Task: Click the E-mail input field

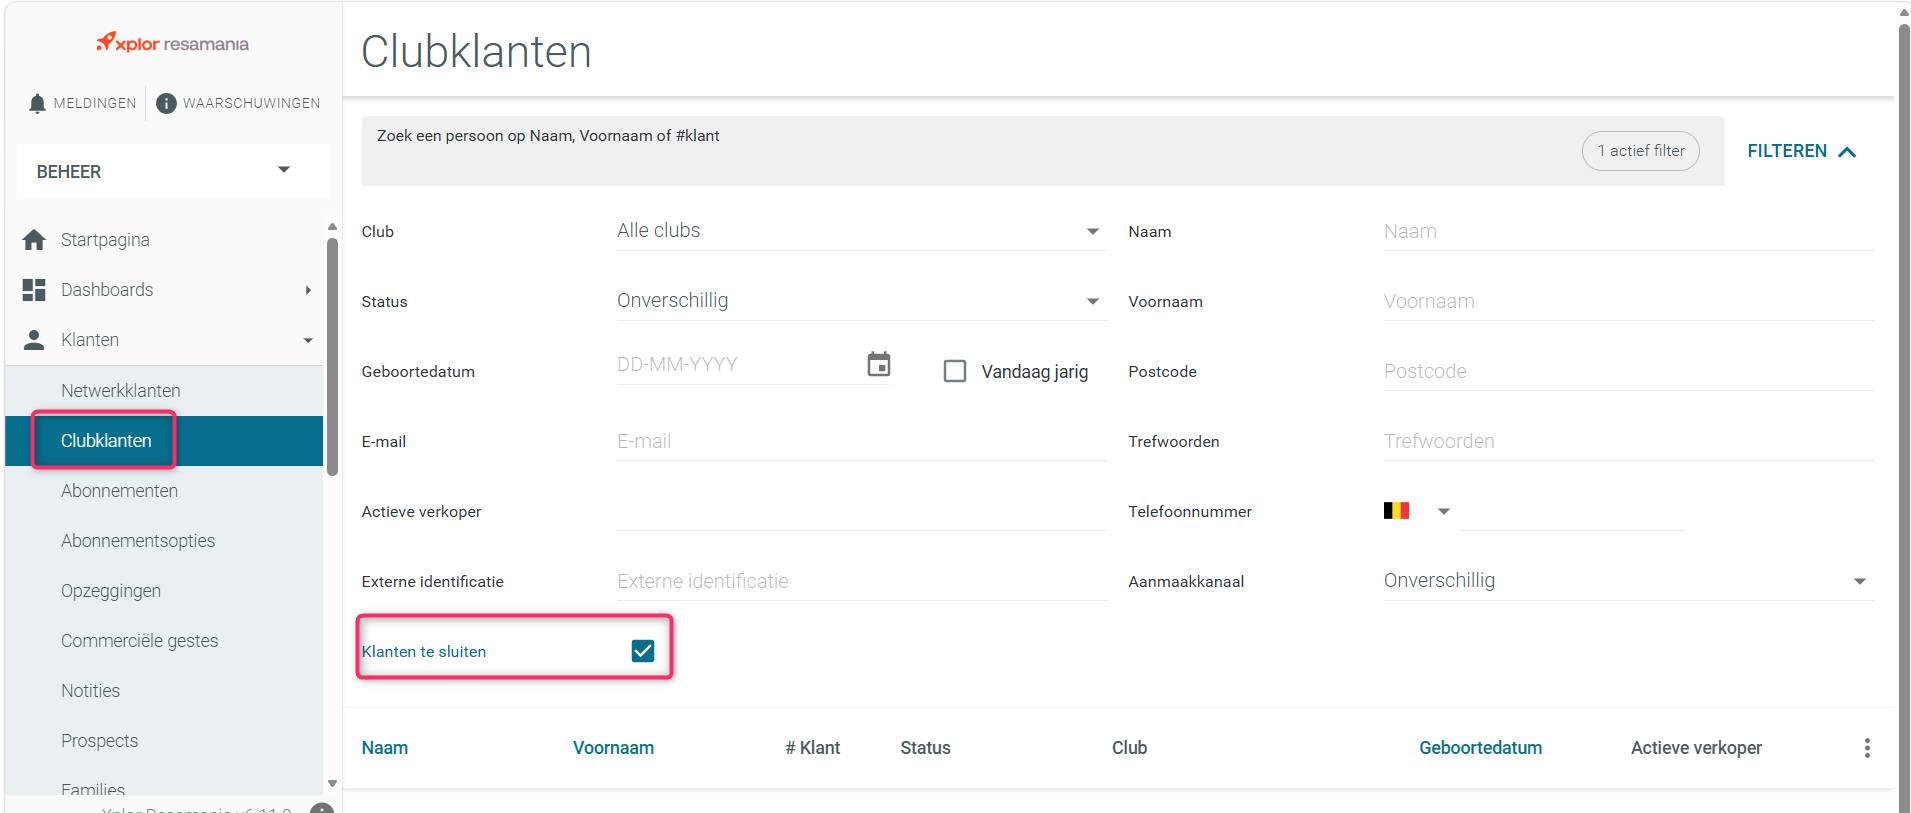Action: point(862,441)
